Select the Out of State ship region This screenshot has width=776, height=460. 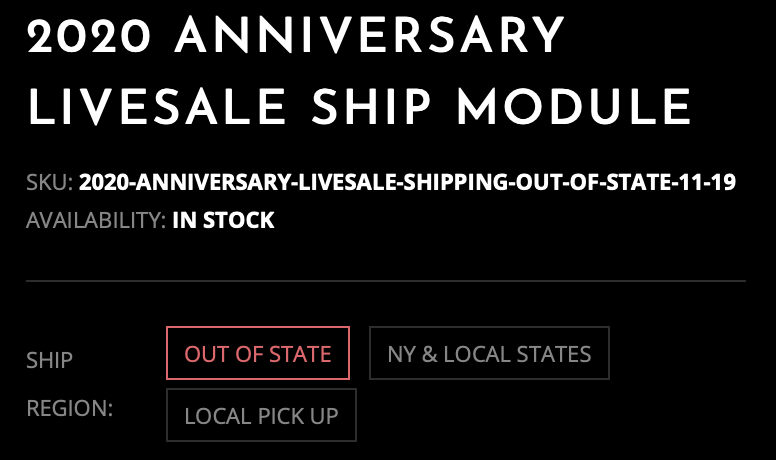pos(258,353)
